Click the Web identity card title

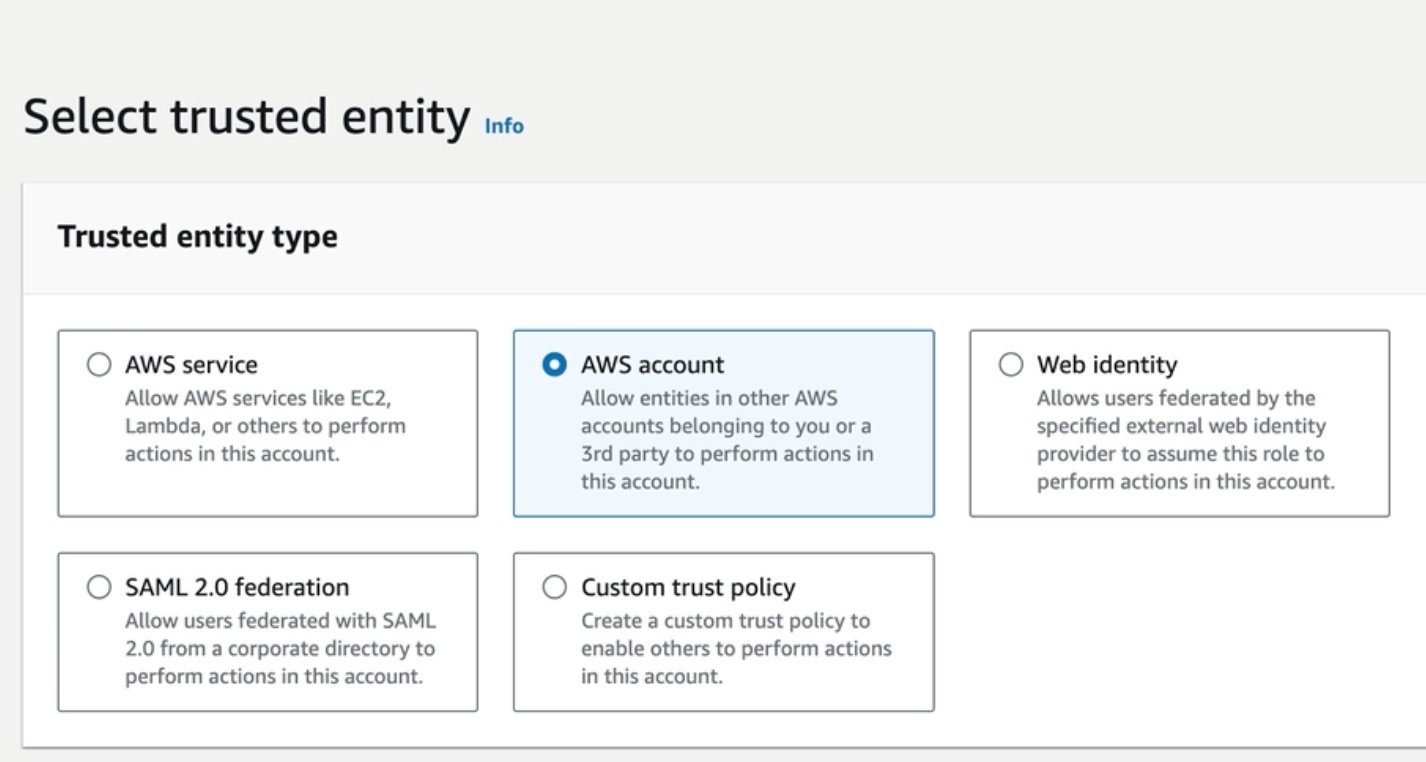(x=1107, y=365)
